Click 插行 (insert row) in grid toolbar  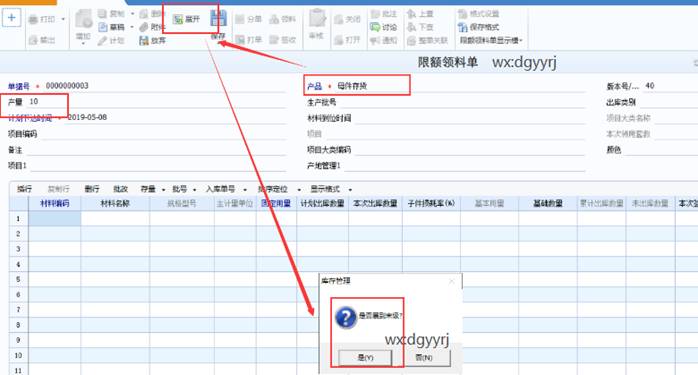24,189
